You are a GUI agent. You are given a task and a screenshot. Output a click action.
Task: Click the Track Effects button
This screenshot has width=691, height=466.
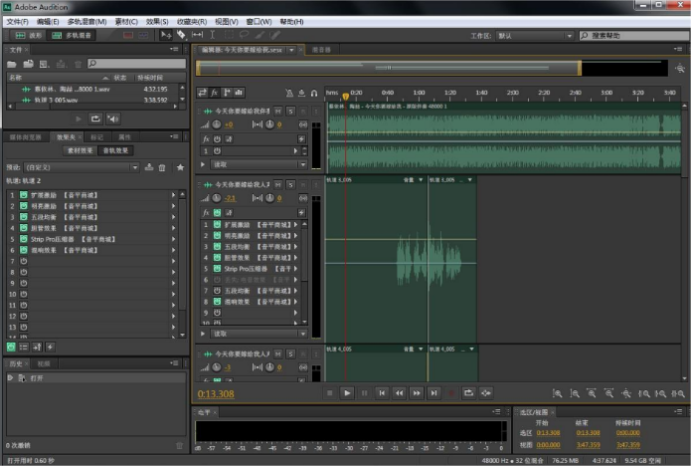pos(115,150)
